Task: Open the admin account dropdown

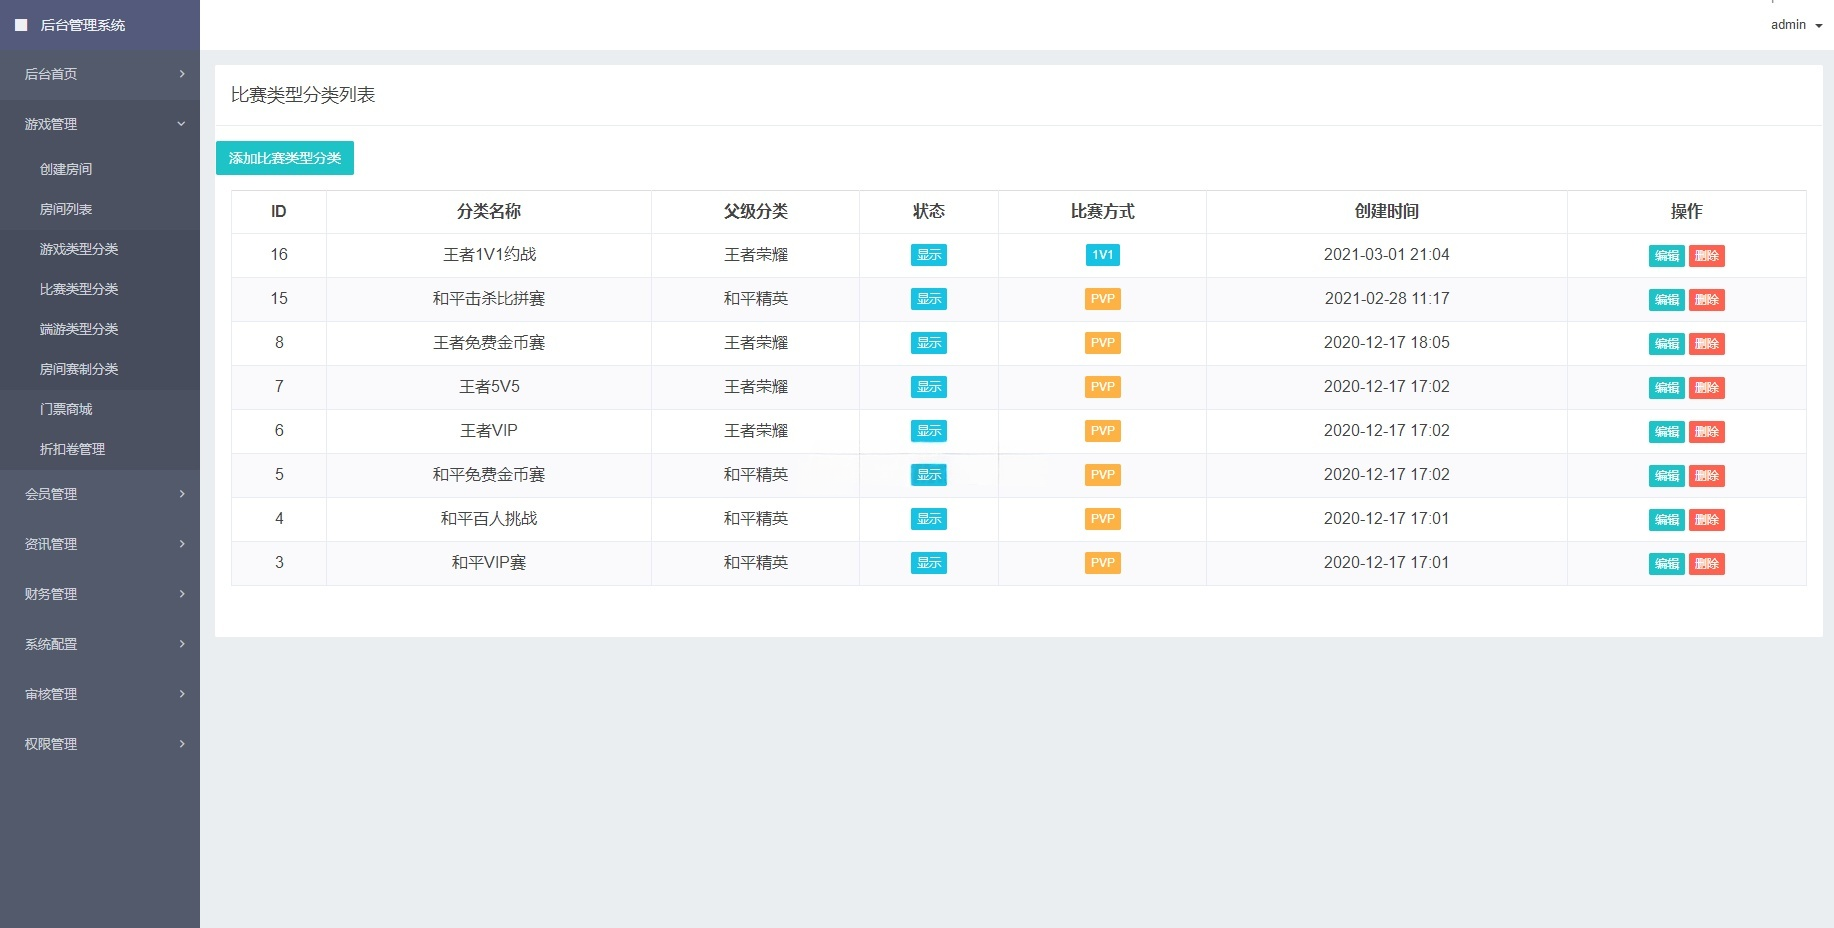Action: click(1794, 24)
